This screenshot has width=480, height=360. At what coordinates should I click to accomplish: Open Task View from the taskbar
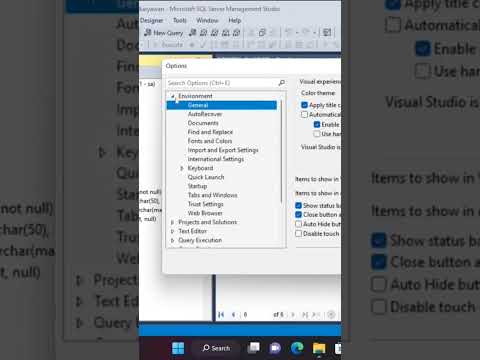pyautogui.click(x=254, y=348)
